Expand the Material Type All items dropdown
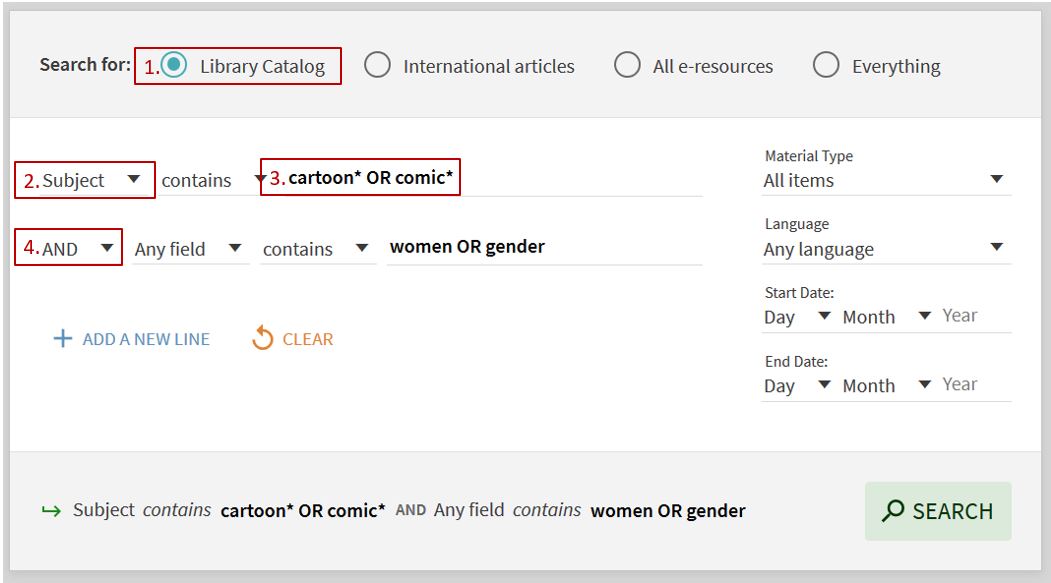This screenshot has height=583, width=1051. click(x=884, y=180)
